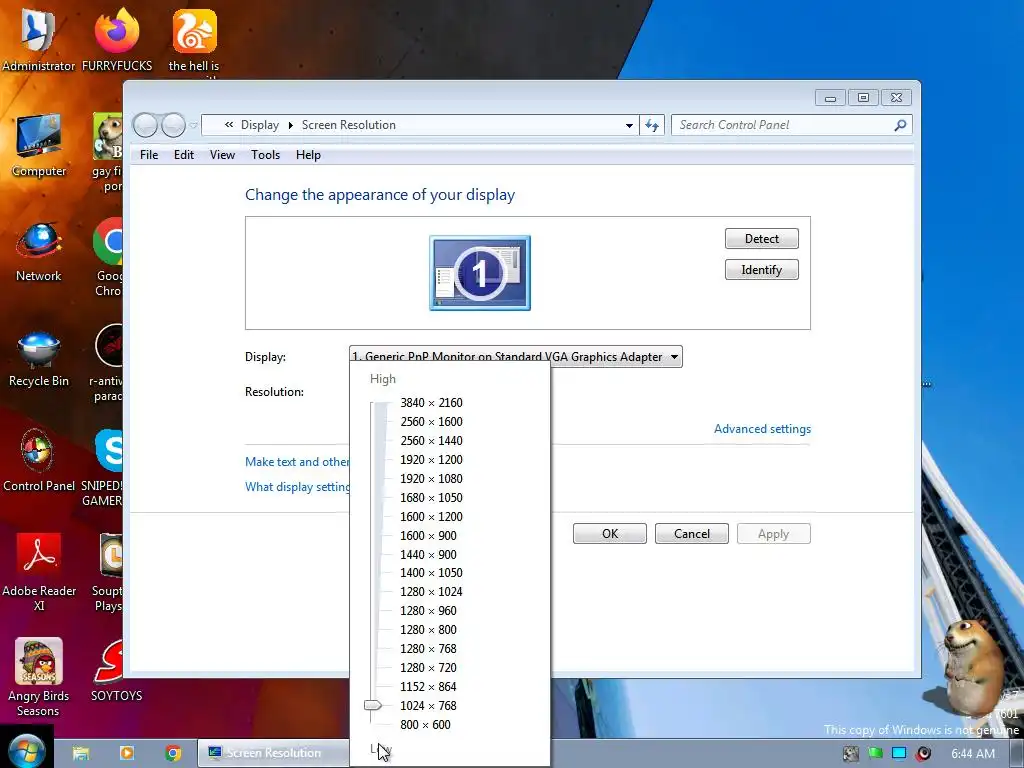
Task: Open the Display monitor dropdown
Action: [515, 357]
